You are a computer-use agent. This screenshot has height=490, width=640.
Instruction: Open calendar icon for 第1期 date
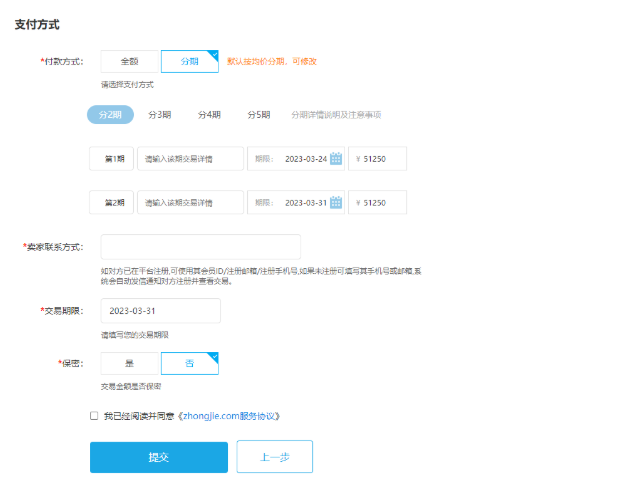[x=336, y=158]
